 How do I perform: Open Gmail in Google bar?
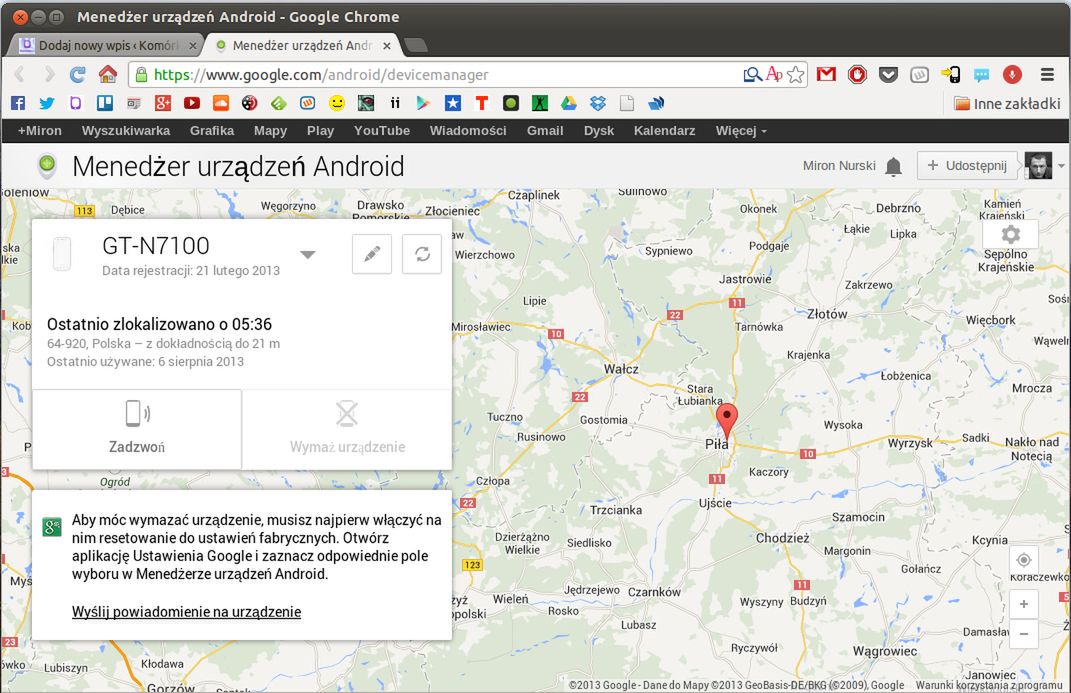point(545,130)
